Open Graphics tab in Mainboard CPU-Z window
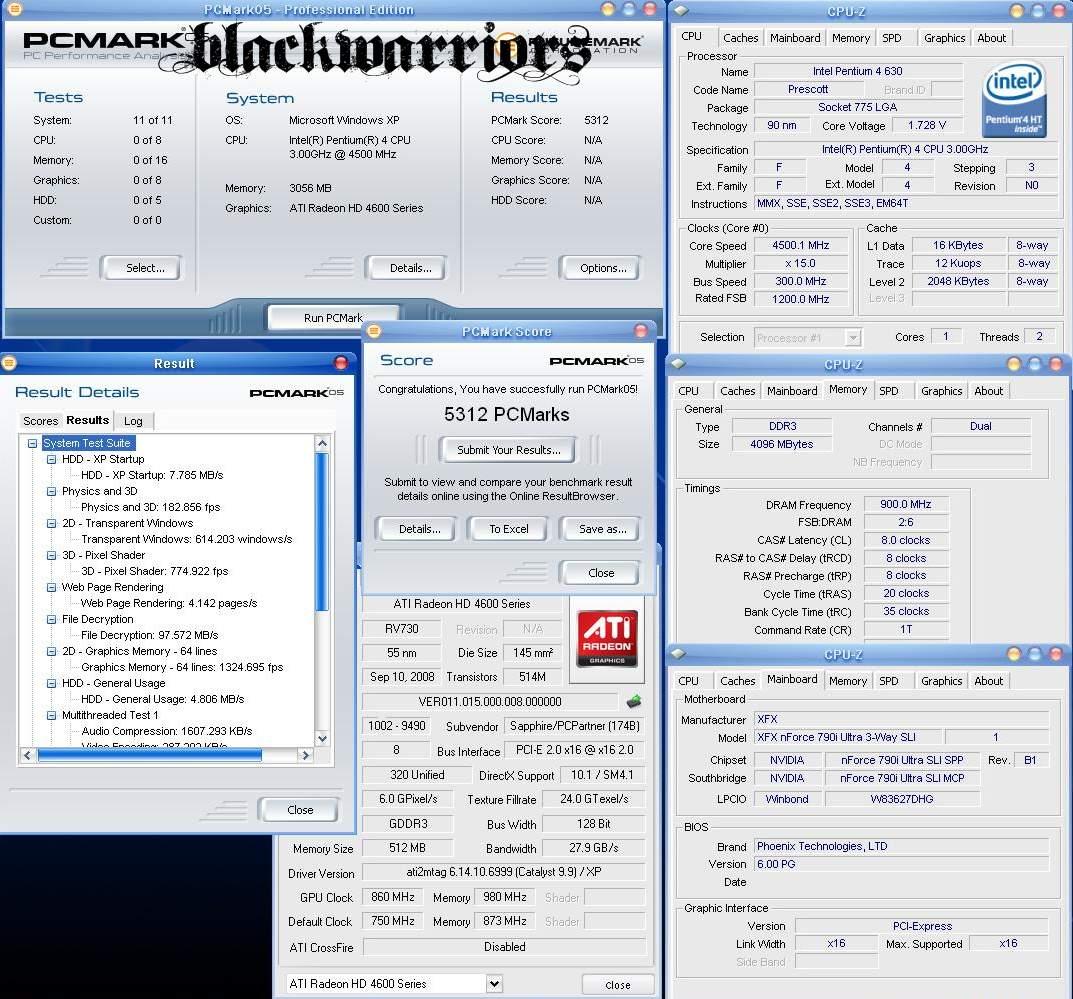 click(x=941, y=682)
